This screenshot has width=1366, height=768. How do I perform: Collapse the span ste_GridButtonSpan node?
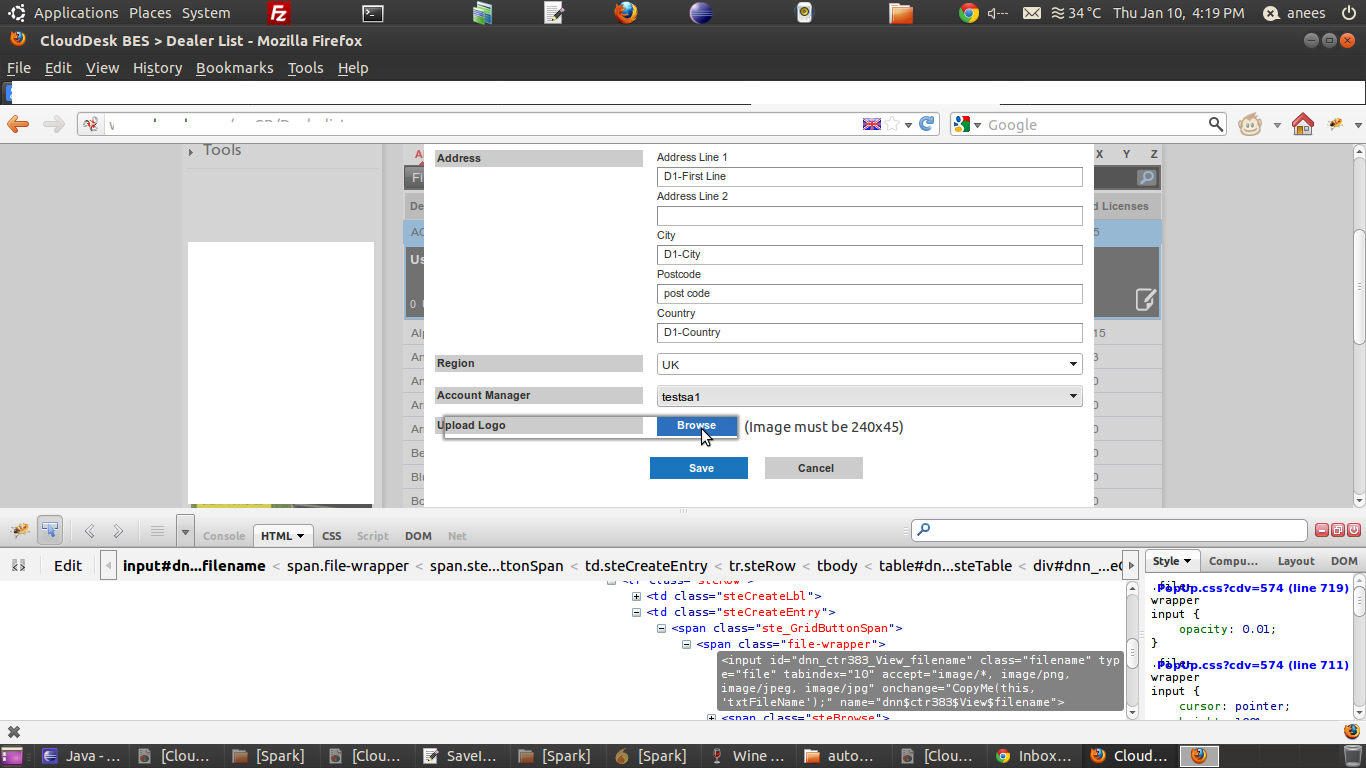662,628
